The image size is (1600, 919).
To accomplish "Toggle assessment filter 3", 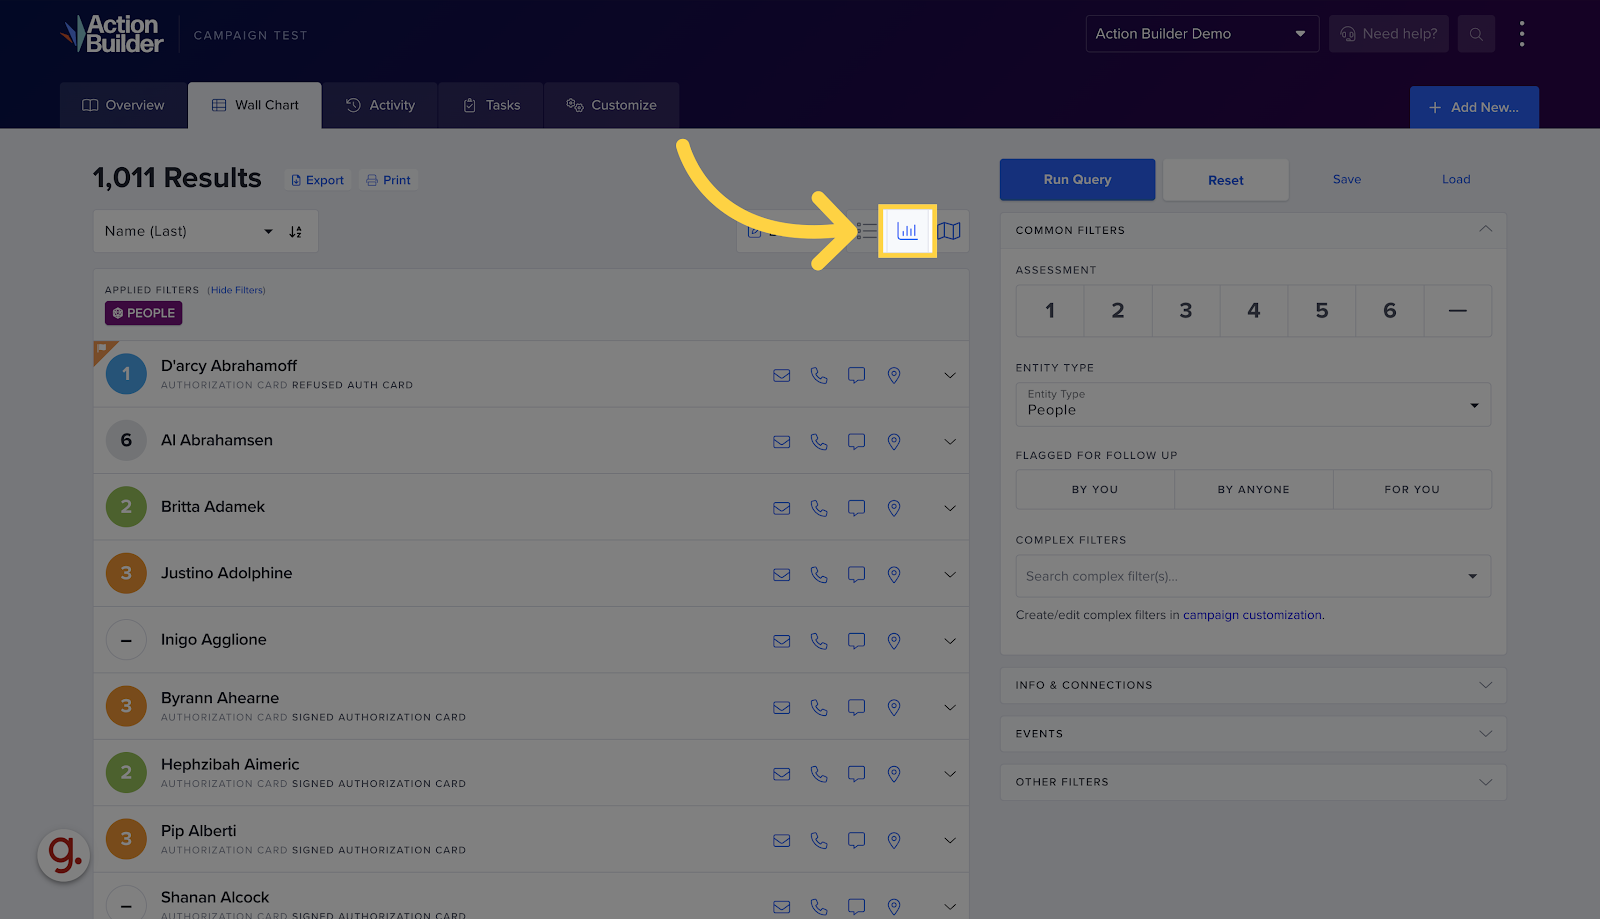I will tap(1186, 311).
